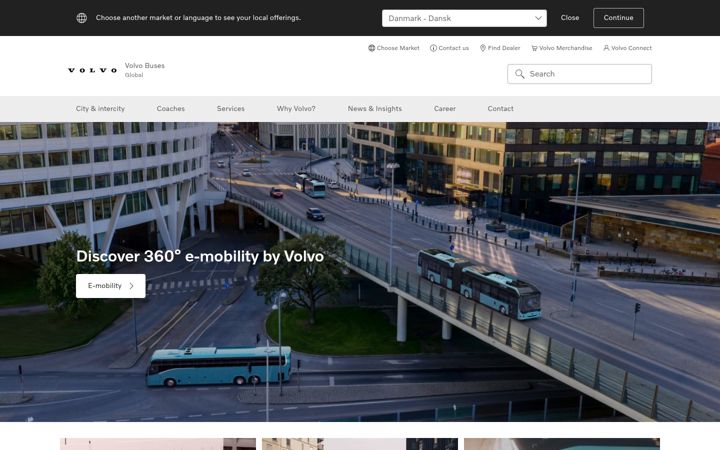Screen dimensions: 720x450
Task: Click the magnifier search icon
Action: point(519,74)
